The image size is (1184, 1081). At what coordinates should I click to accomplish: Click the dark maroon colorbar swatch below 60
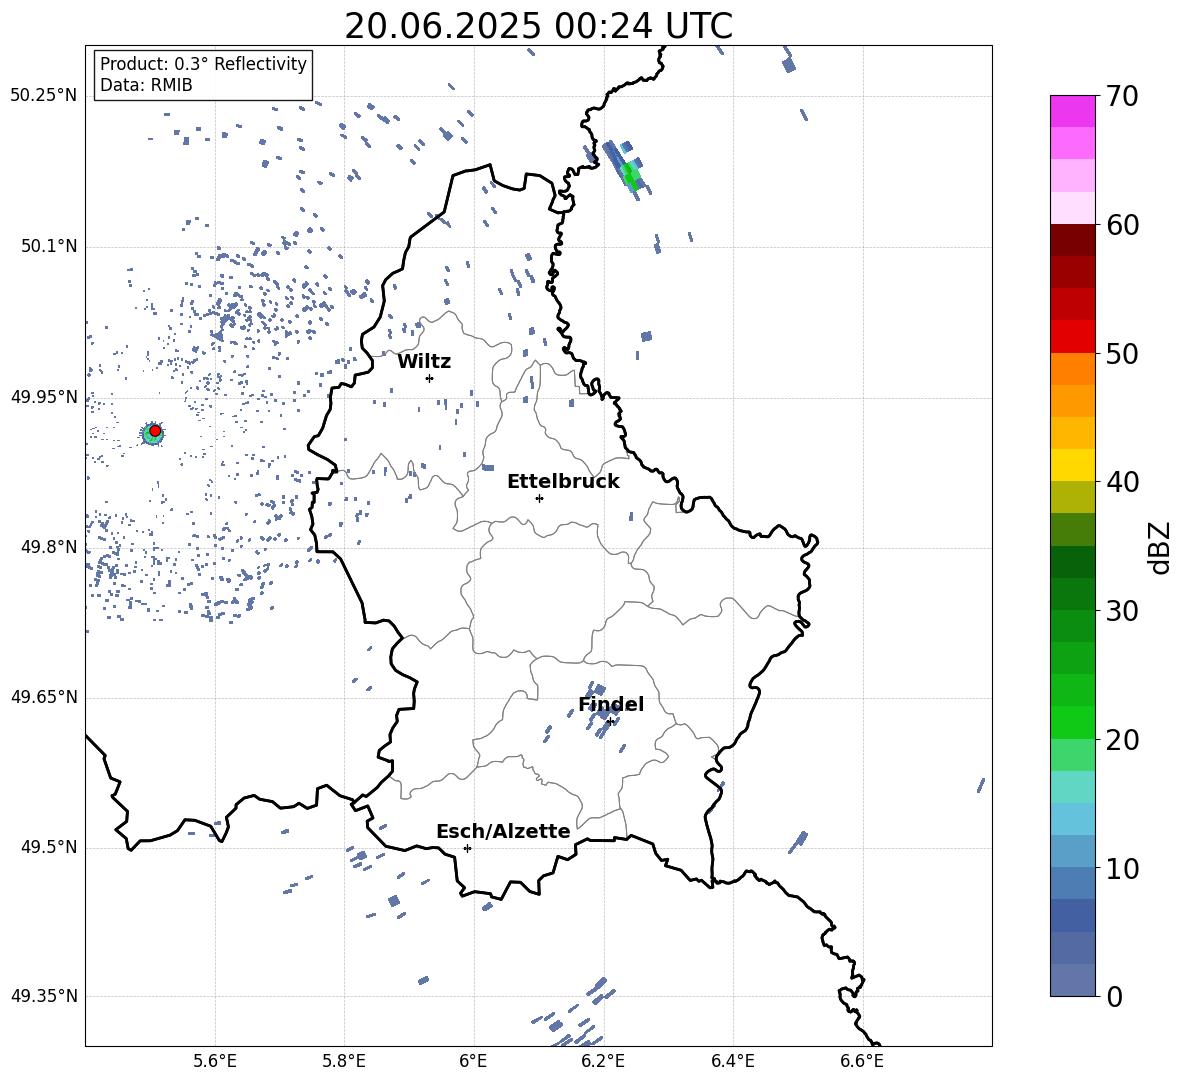[x=1072, y=240]
